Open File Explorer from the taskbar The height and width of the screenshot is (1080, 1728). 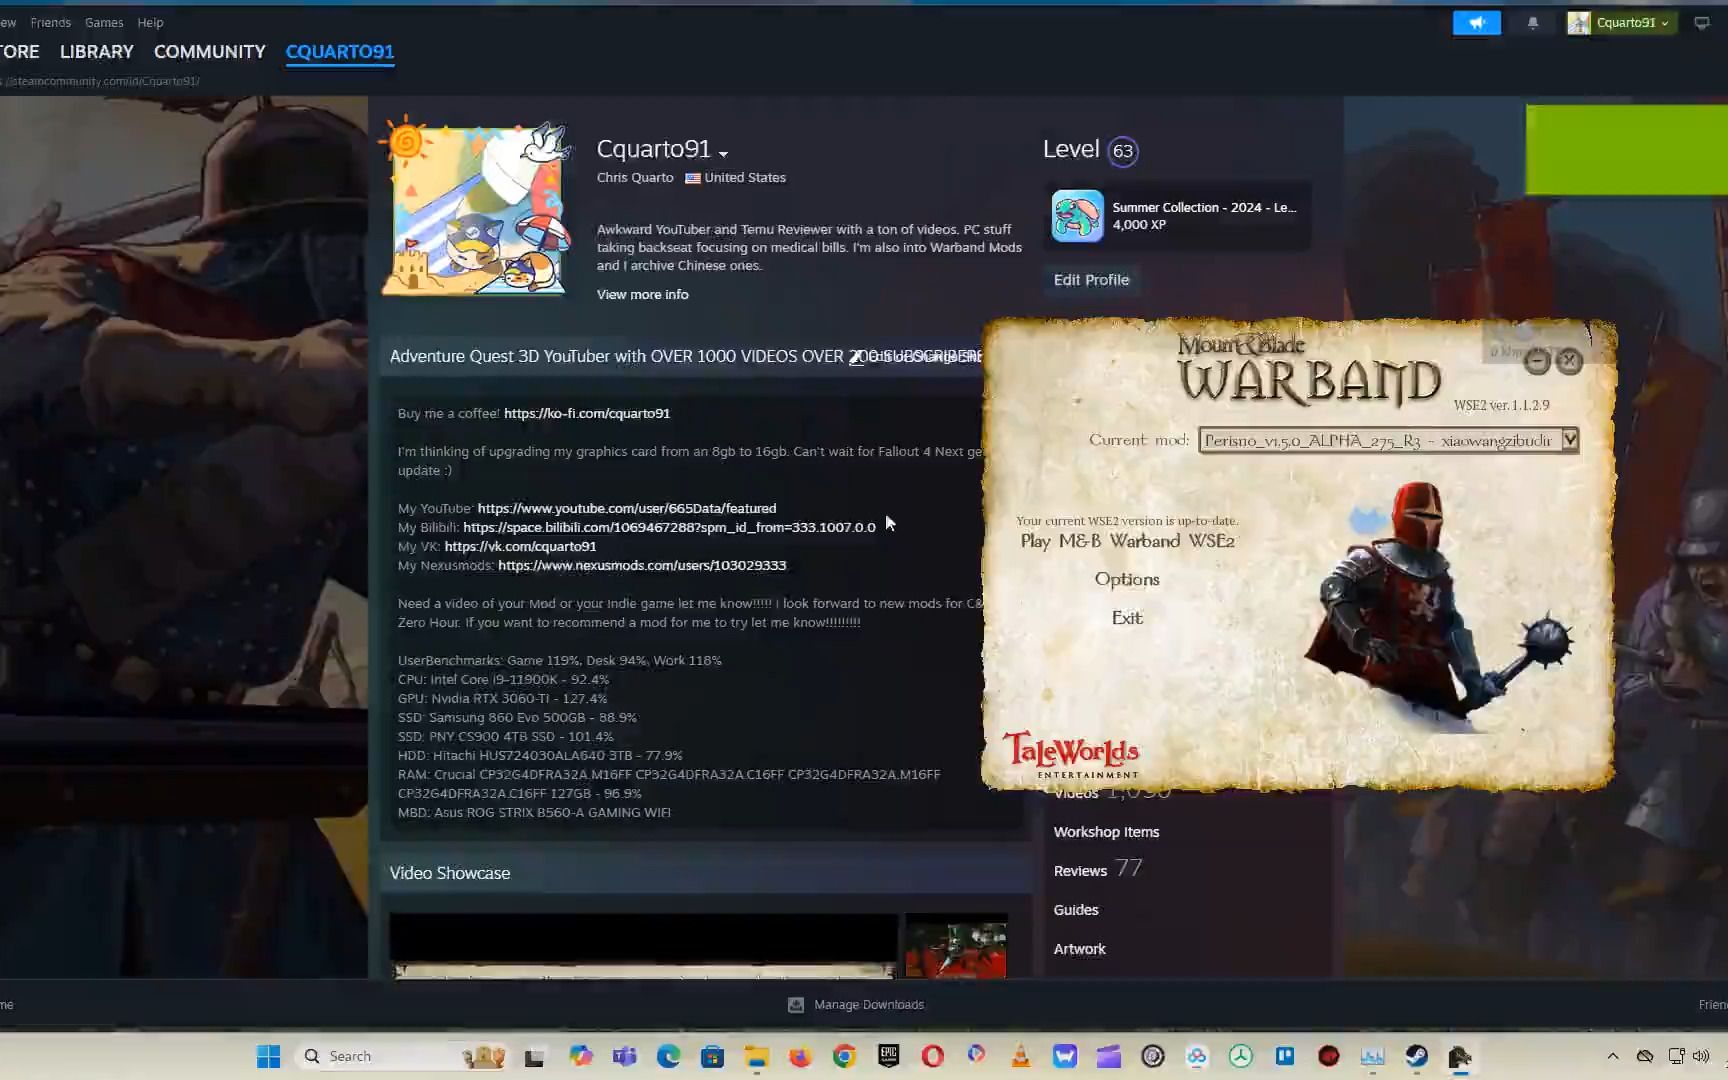[756, 1056]
